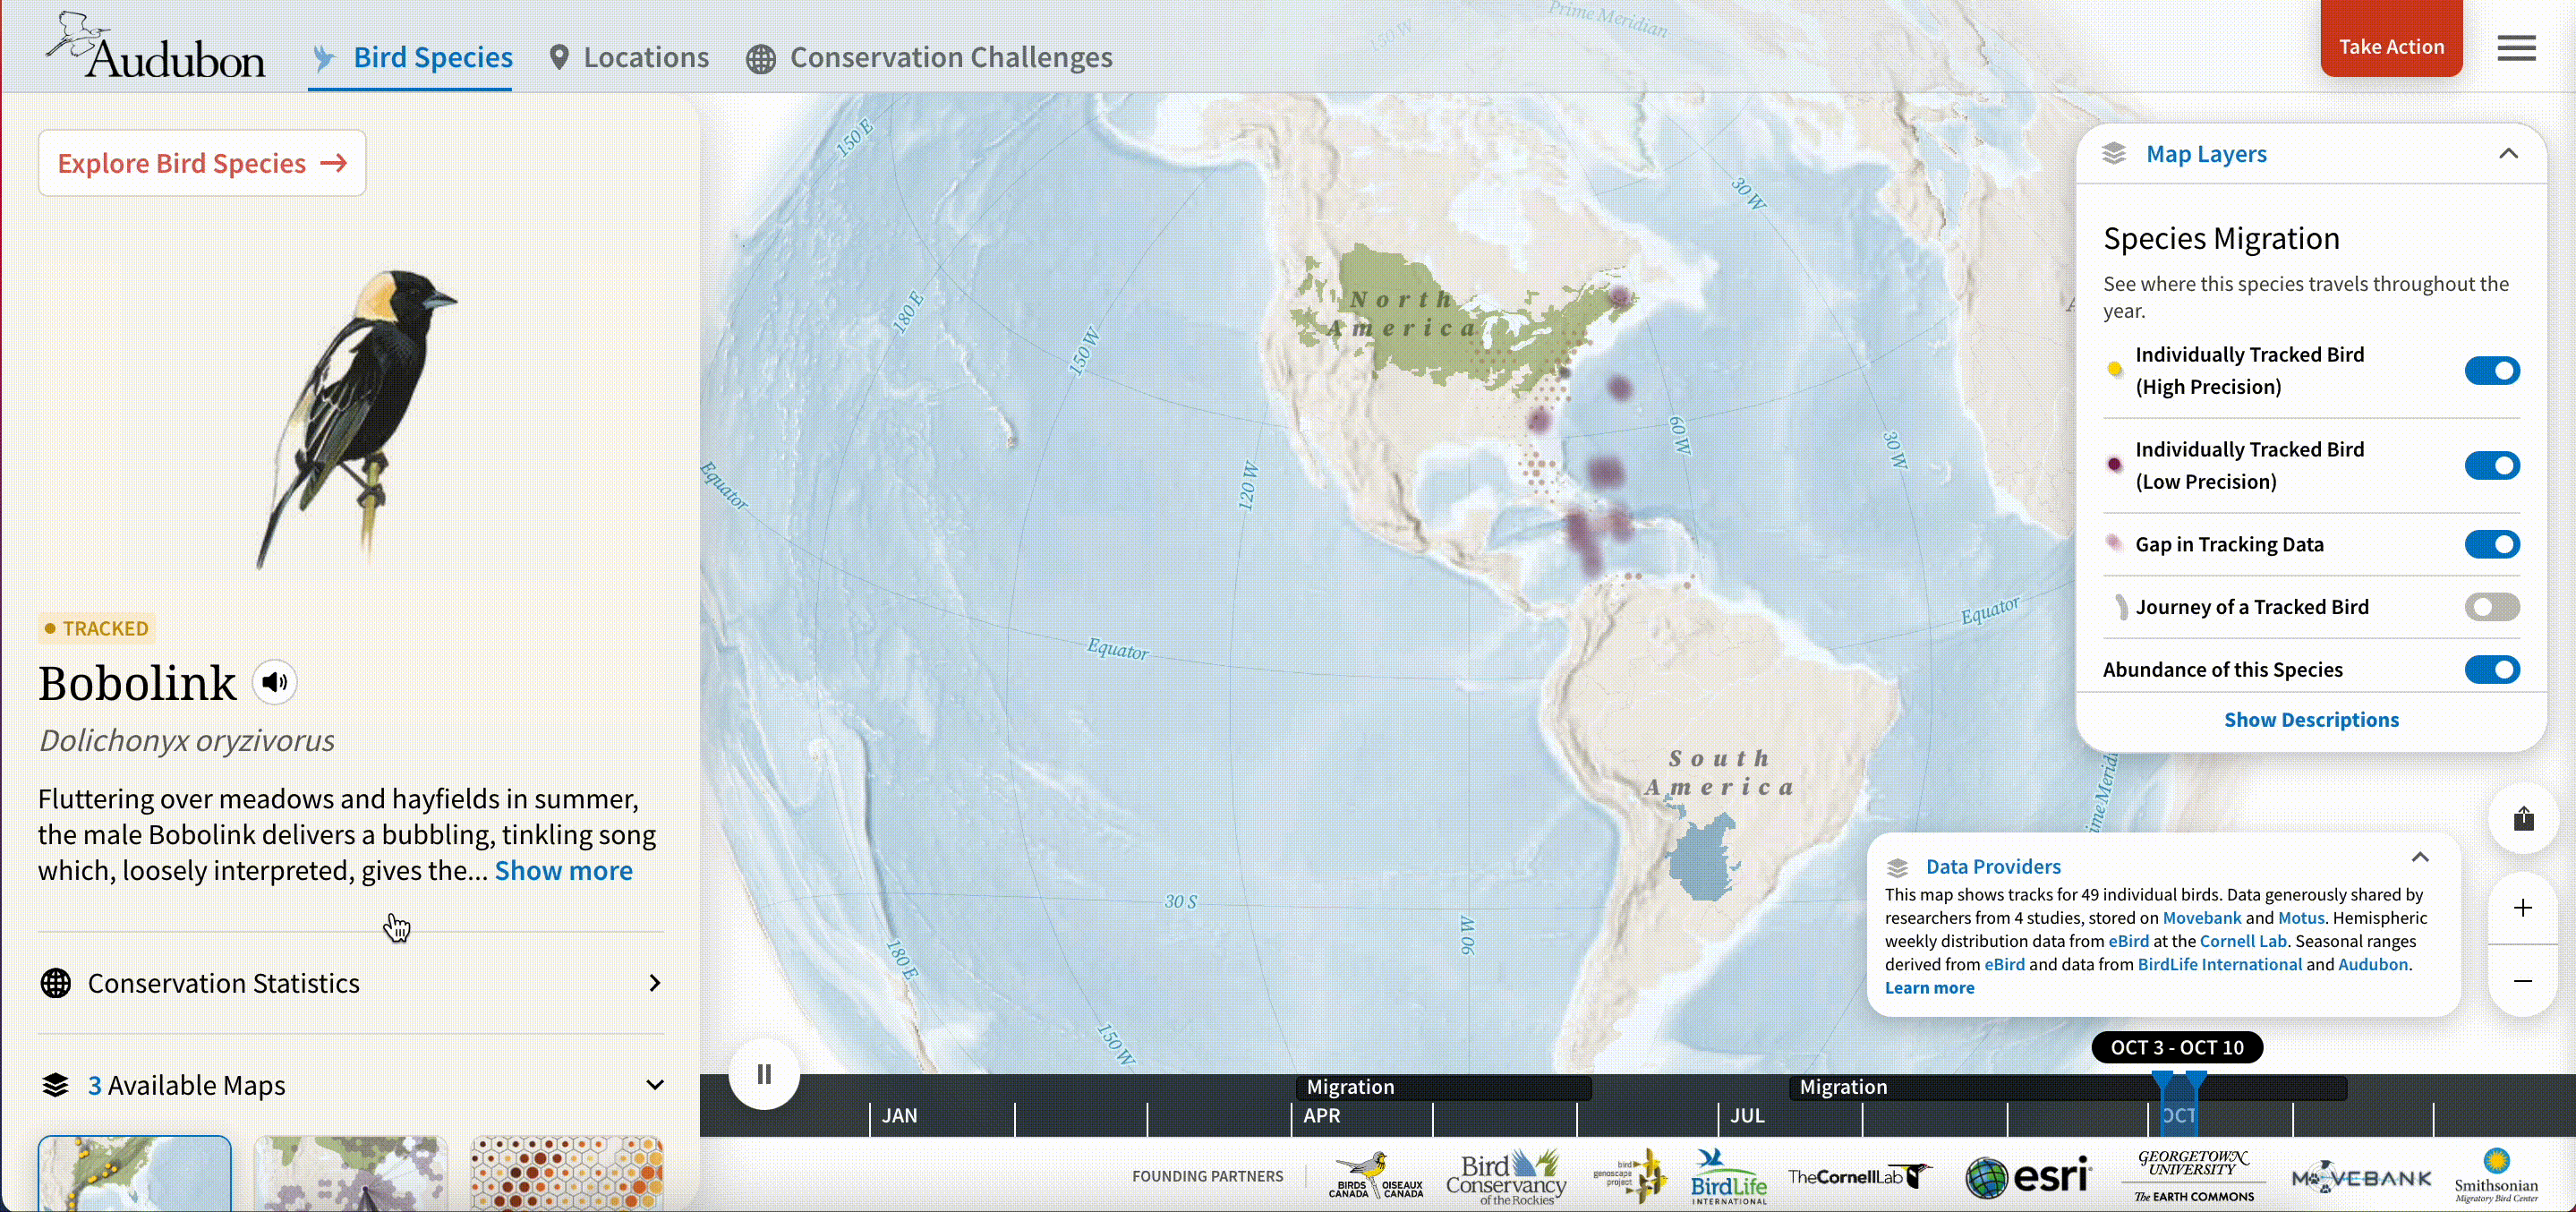Collapse the 3 Available Maps section
The image size is (2576, 1212).
pos(655,1085)
